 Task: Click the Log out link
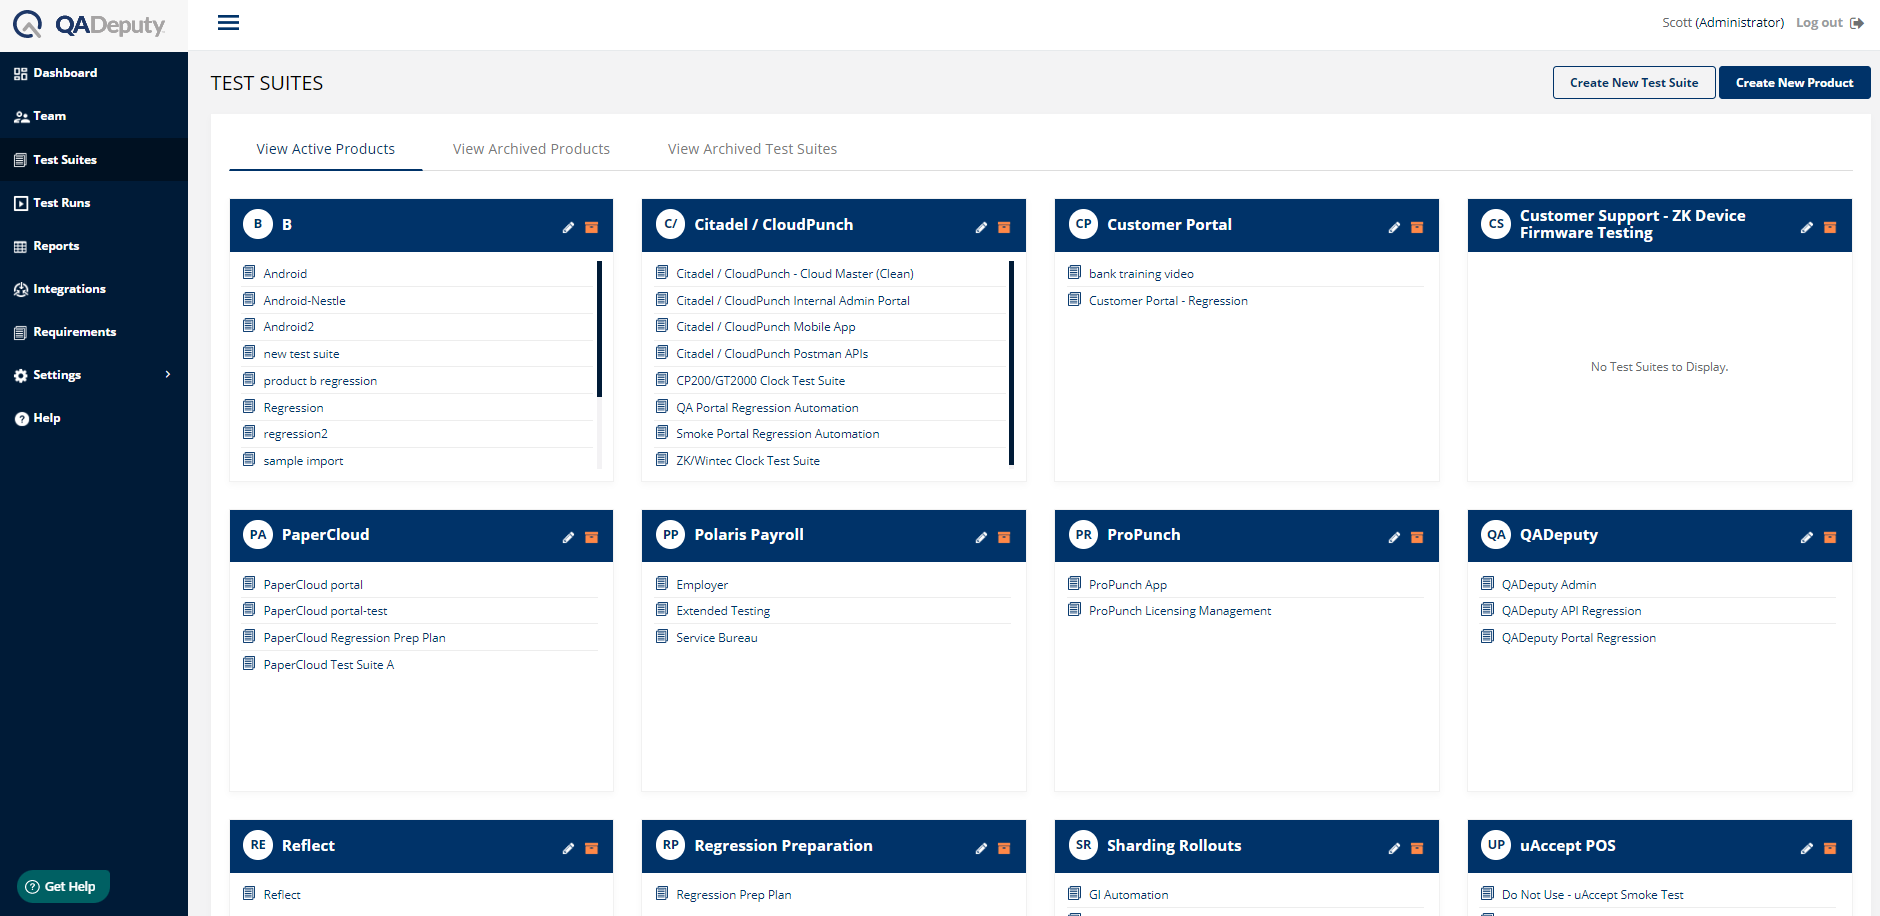[1819, 23]
